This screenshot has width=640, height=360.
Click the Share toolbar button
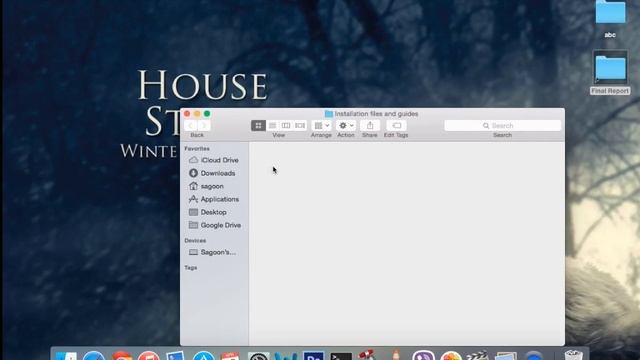click(370, 126)
